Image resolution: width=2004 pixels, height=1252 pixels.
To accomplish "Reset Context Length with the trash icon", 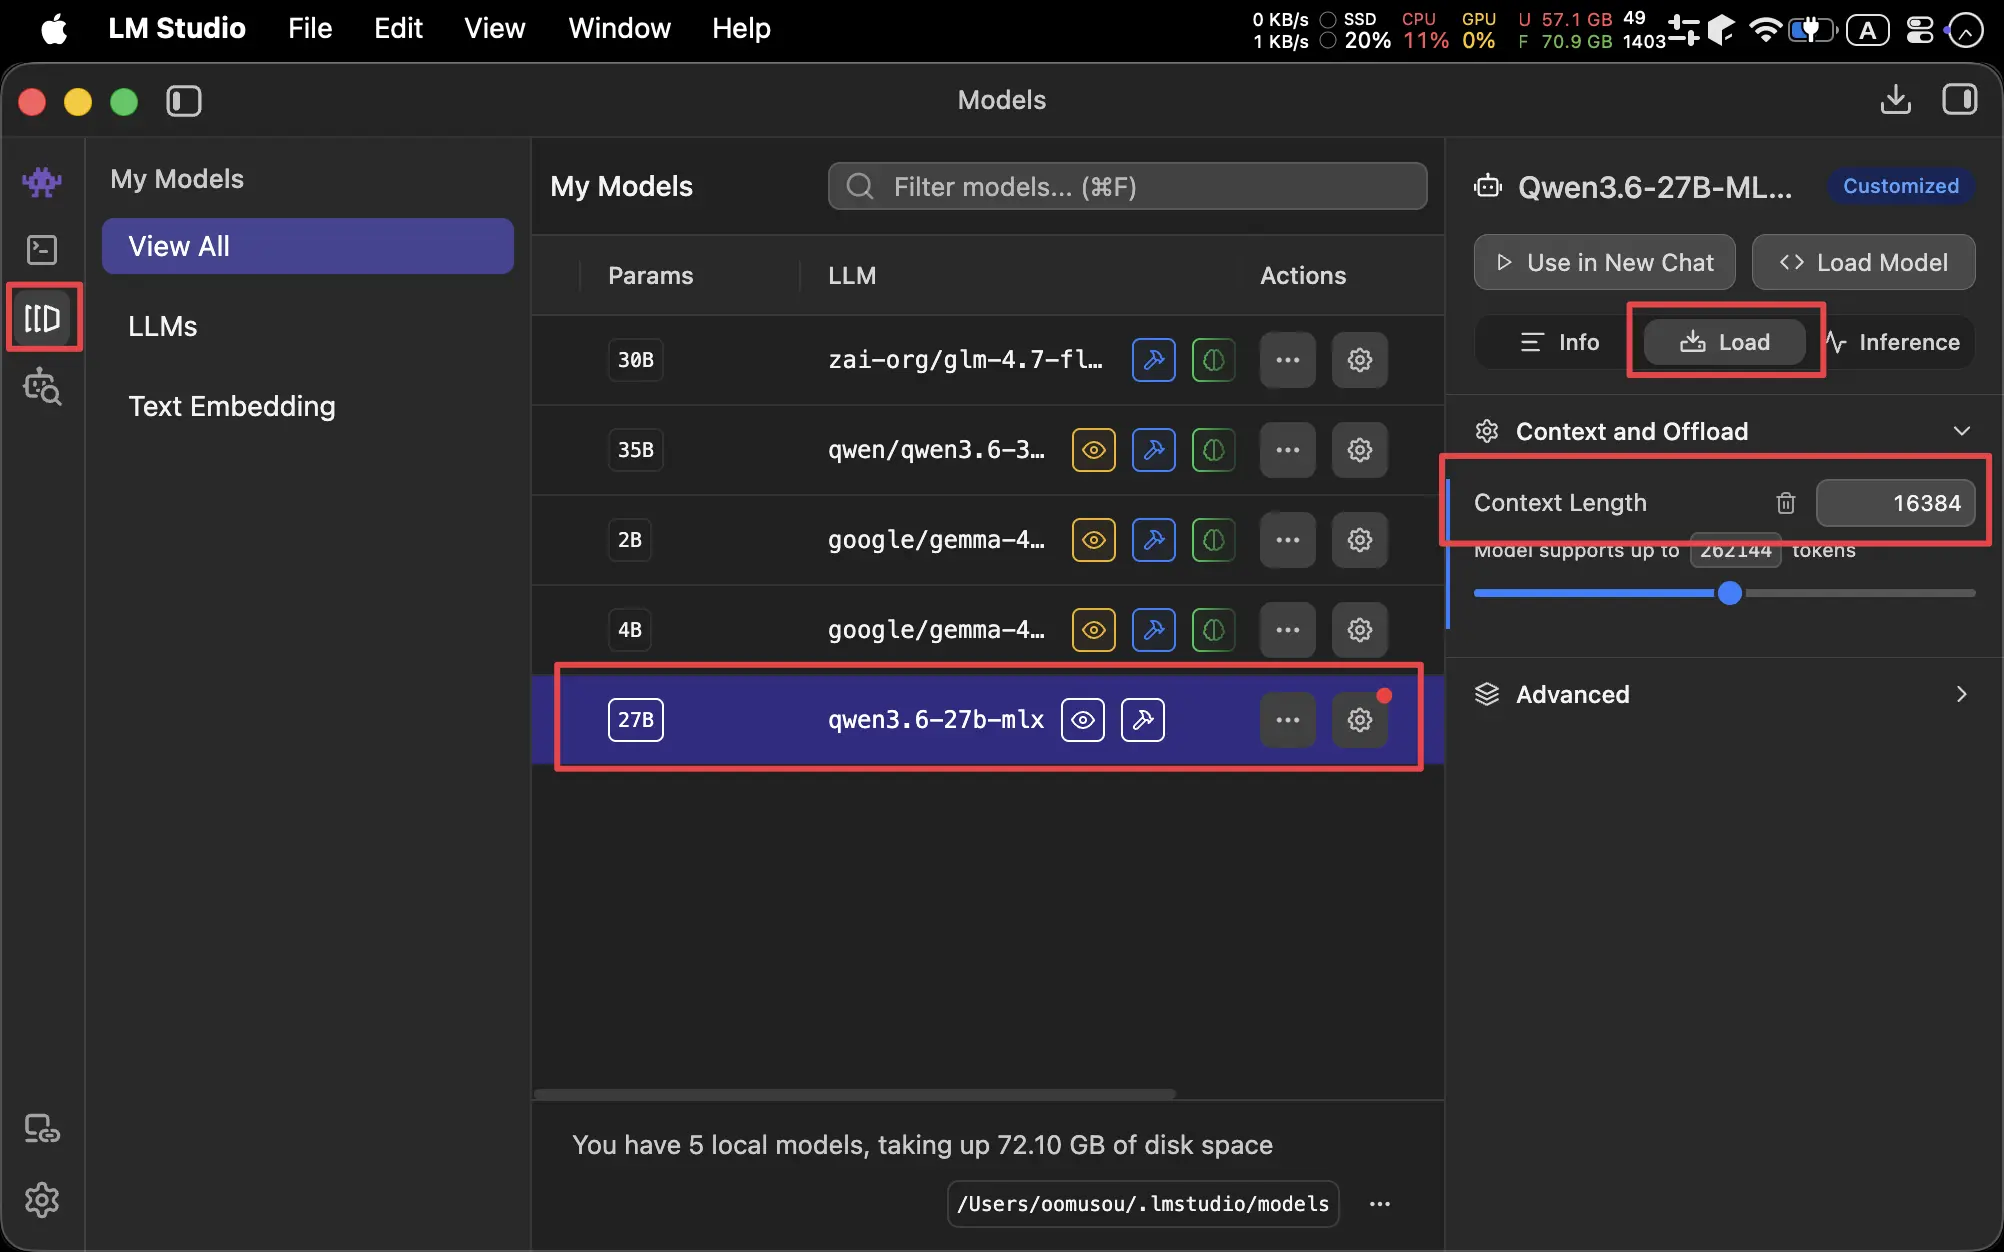I will pyautogui.click(x=1786, y=503).
